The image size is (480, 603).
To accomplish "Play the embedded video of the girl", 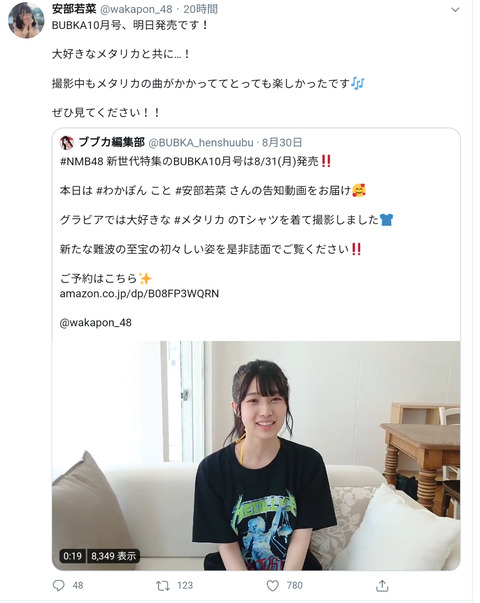I will coord(256,455).
